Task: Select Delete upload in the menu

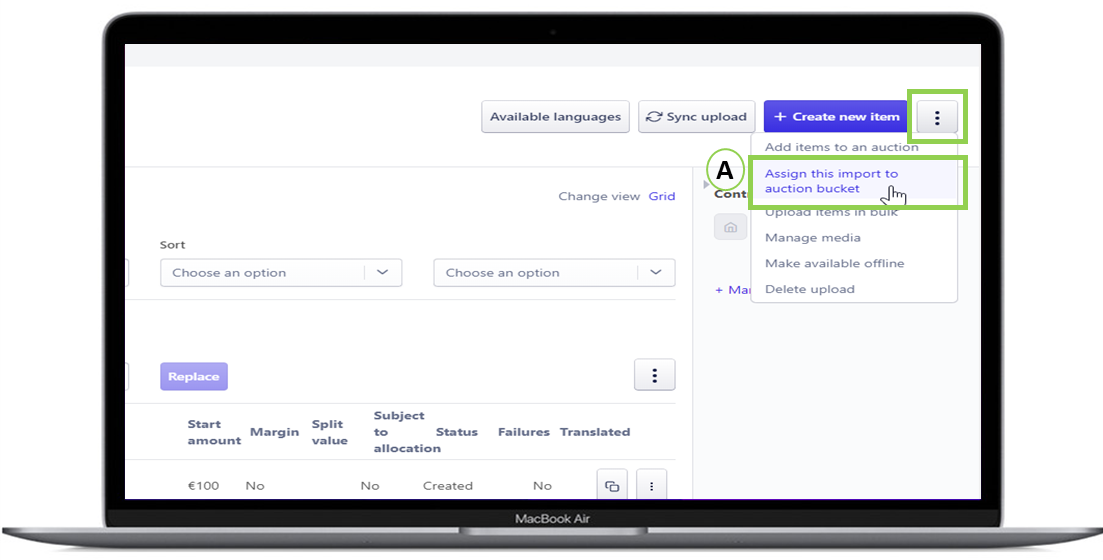Action: 809,290
